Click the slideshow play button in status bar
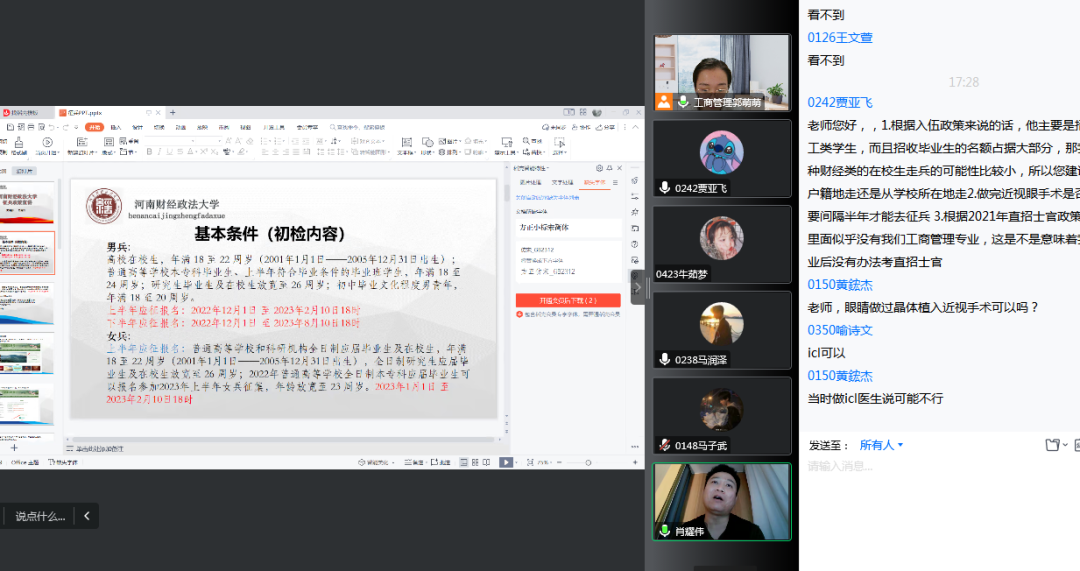Image resolution: width=1080 pixels, height=571 pixels. point(506,462)
